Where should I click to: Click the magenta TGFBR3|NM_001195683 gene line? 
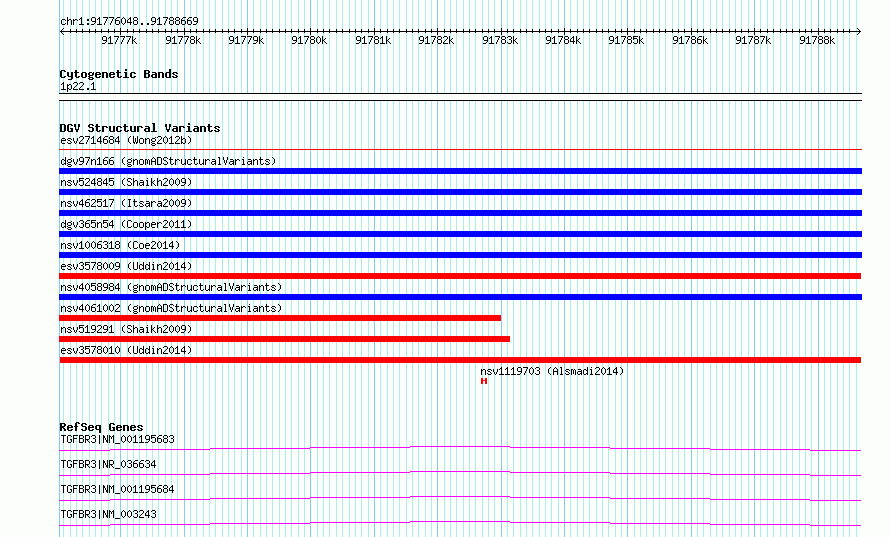point(460,448)
